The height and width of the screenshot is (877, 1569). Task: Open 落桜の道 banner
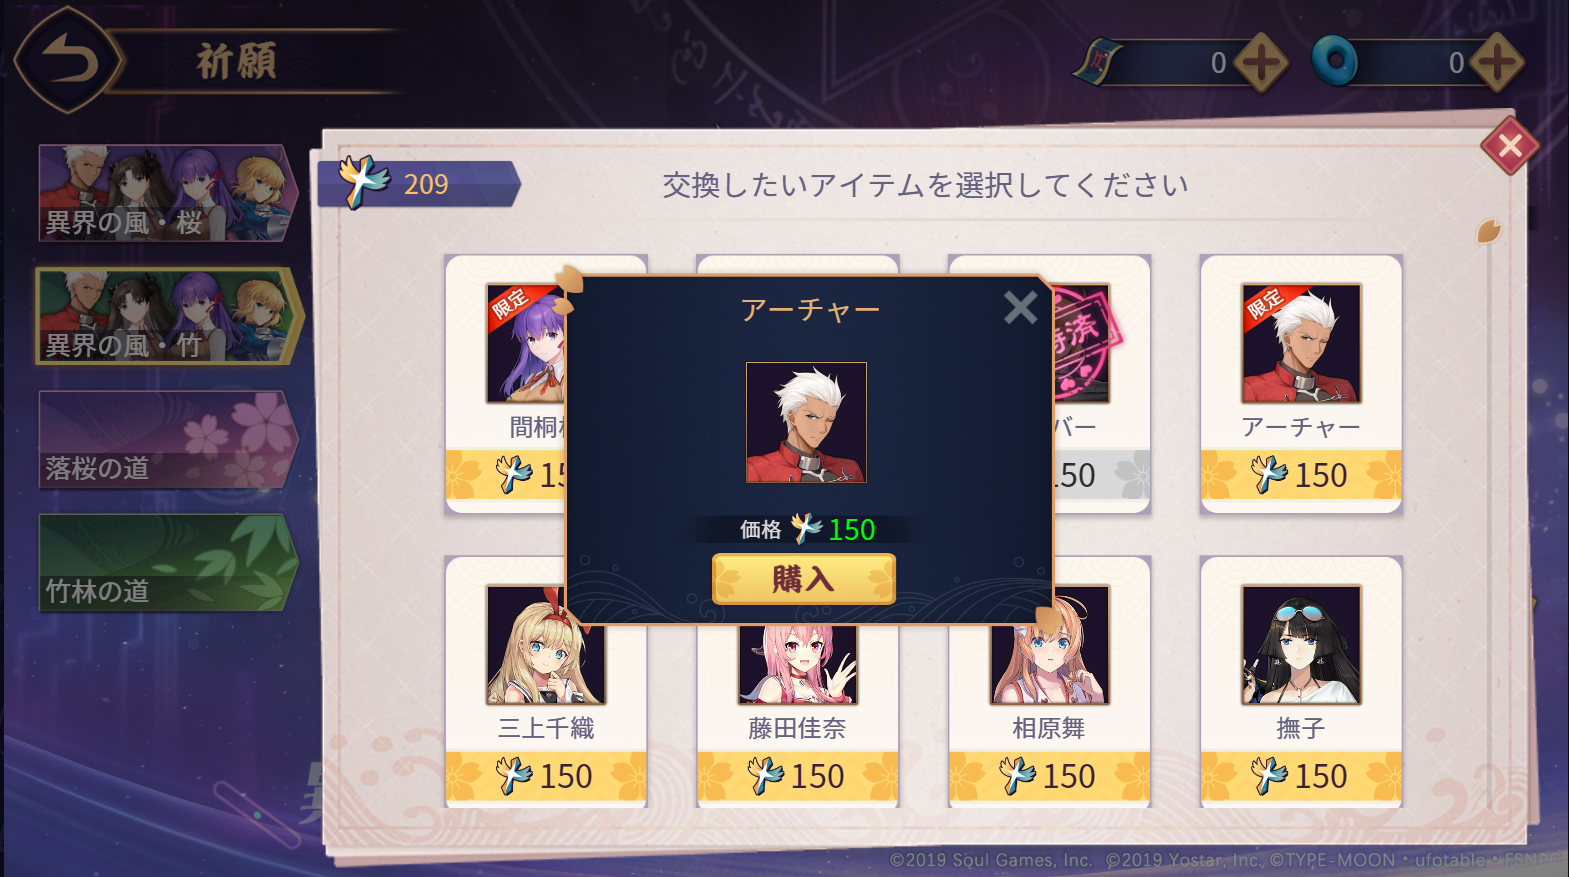tap(168, 439)
